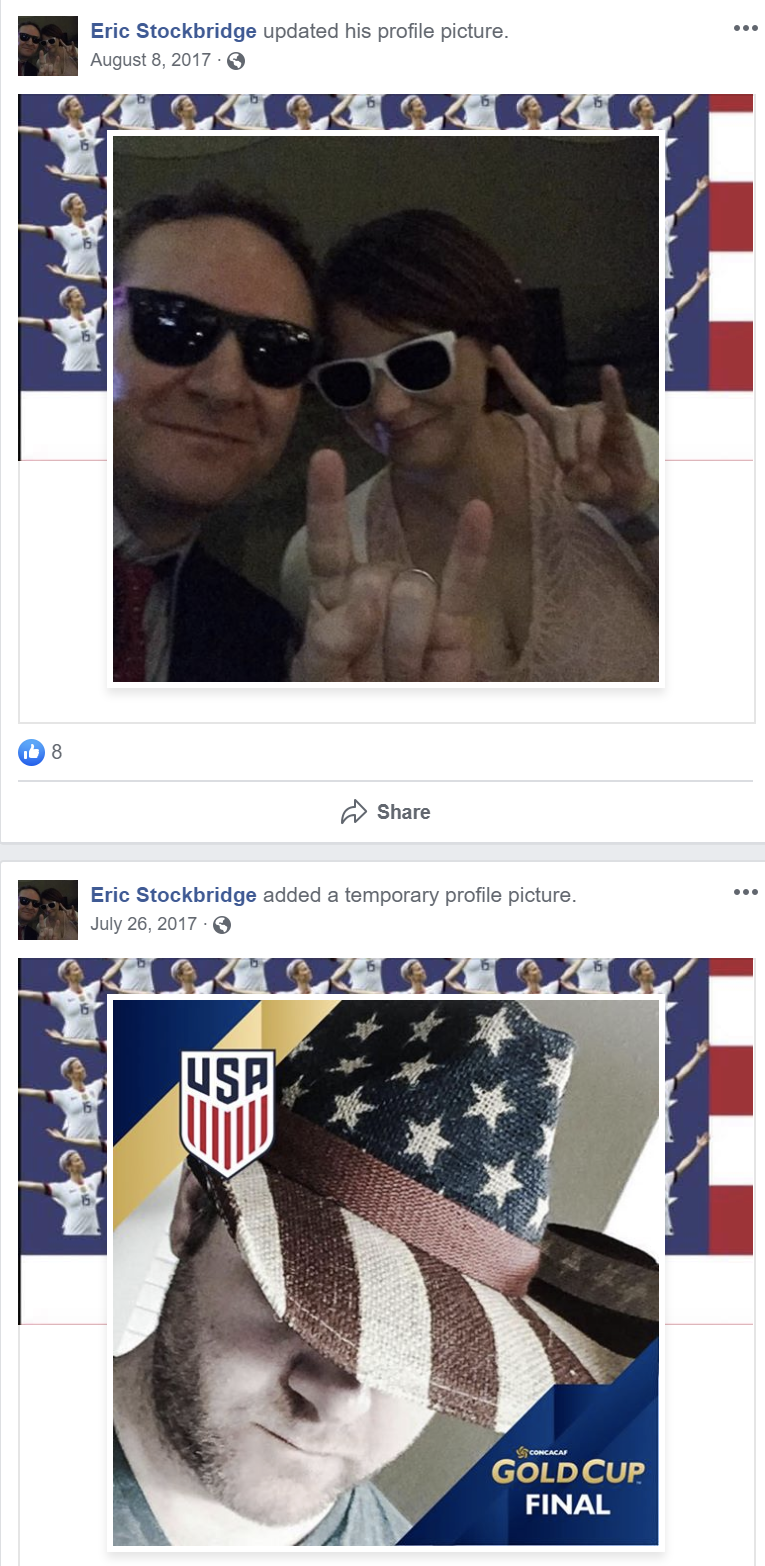View the American flag hat profile photo
Viewport: 765px width, 1566px height.
coord(386,1273)
